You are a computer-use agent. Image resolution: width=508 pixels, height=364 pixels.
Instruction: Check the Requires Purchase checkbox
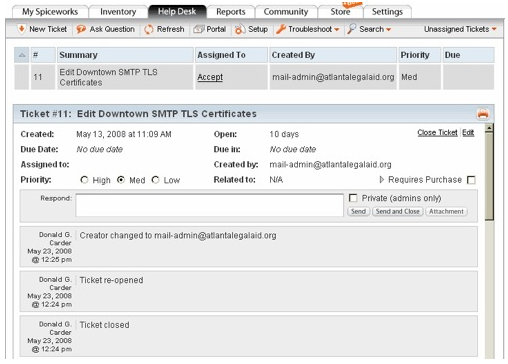pyautogui.click(x=471, y=180)
